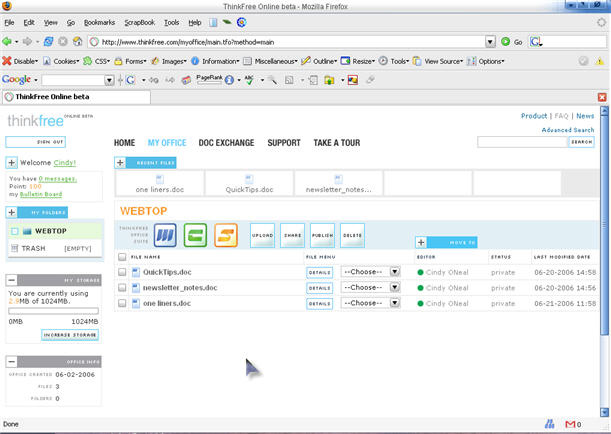This screenshot has width=611, height=434.
Task: Open the TAKE A TOUR tab
Action: [337, 143]
